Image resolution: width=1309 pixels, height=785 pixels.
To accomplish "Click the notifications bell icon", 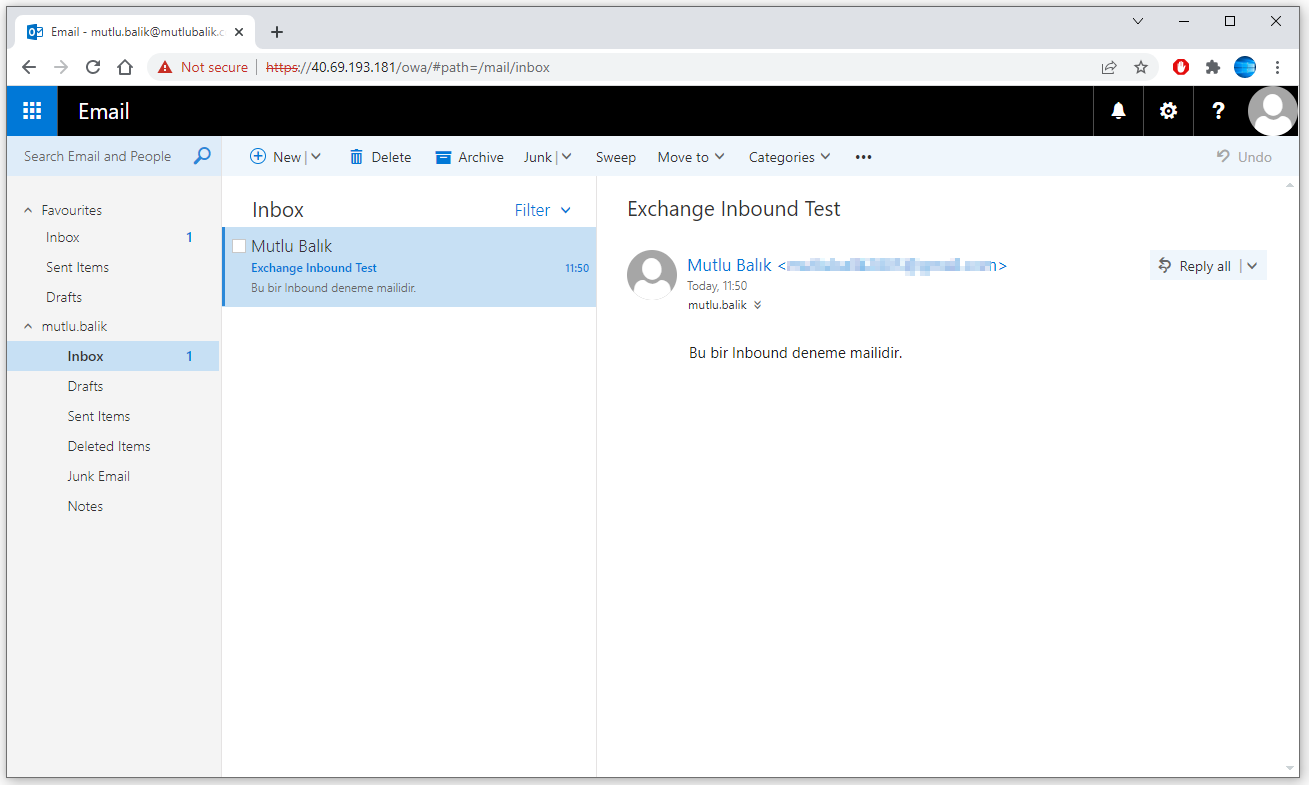I will pyautogui.click(x=1118, y=111).
